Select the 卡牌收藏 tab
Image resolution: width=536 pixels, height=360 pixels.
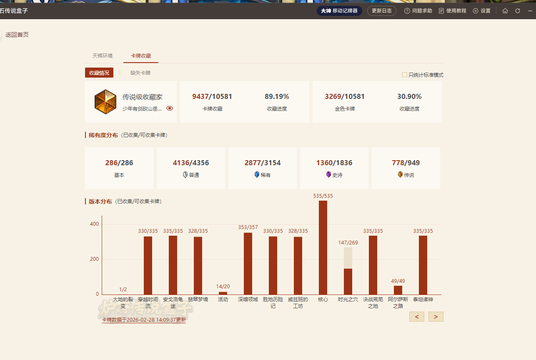coord(141,55)
